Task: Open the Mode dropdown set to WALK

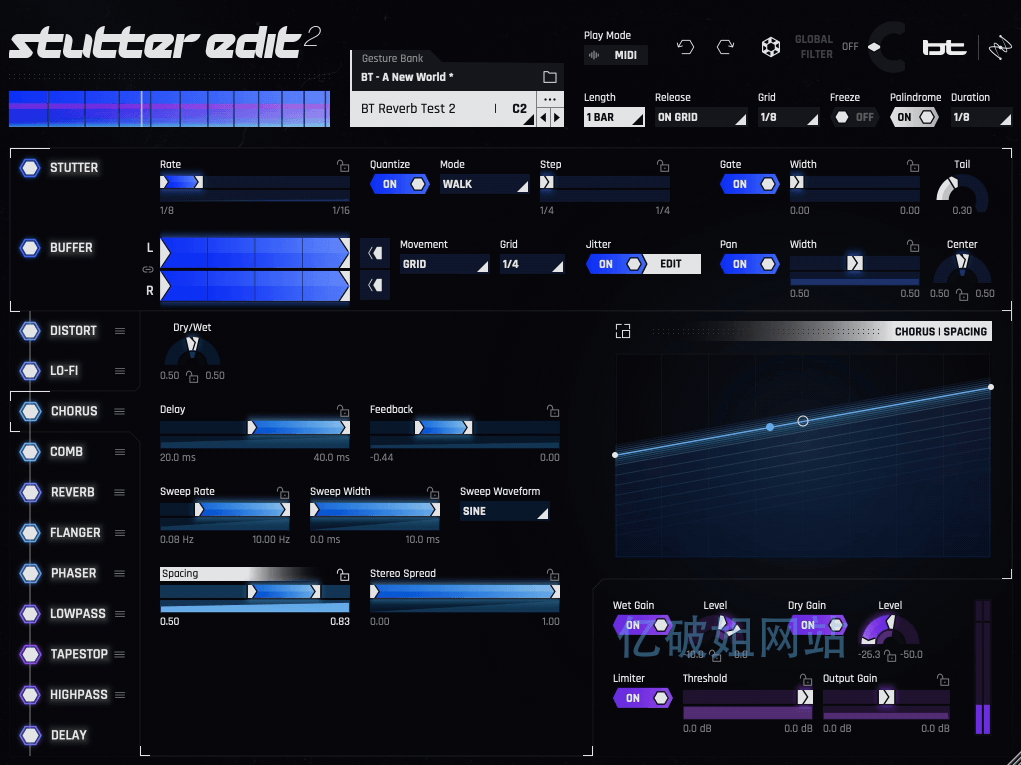Action: (x=484, y=184)
